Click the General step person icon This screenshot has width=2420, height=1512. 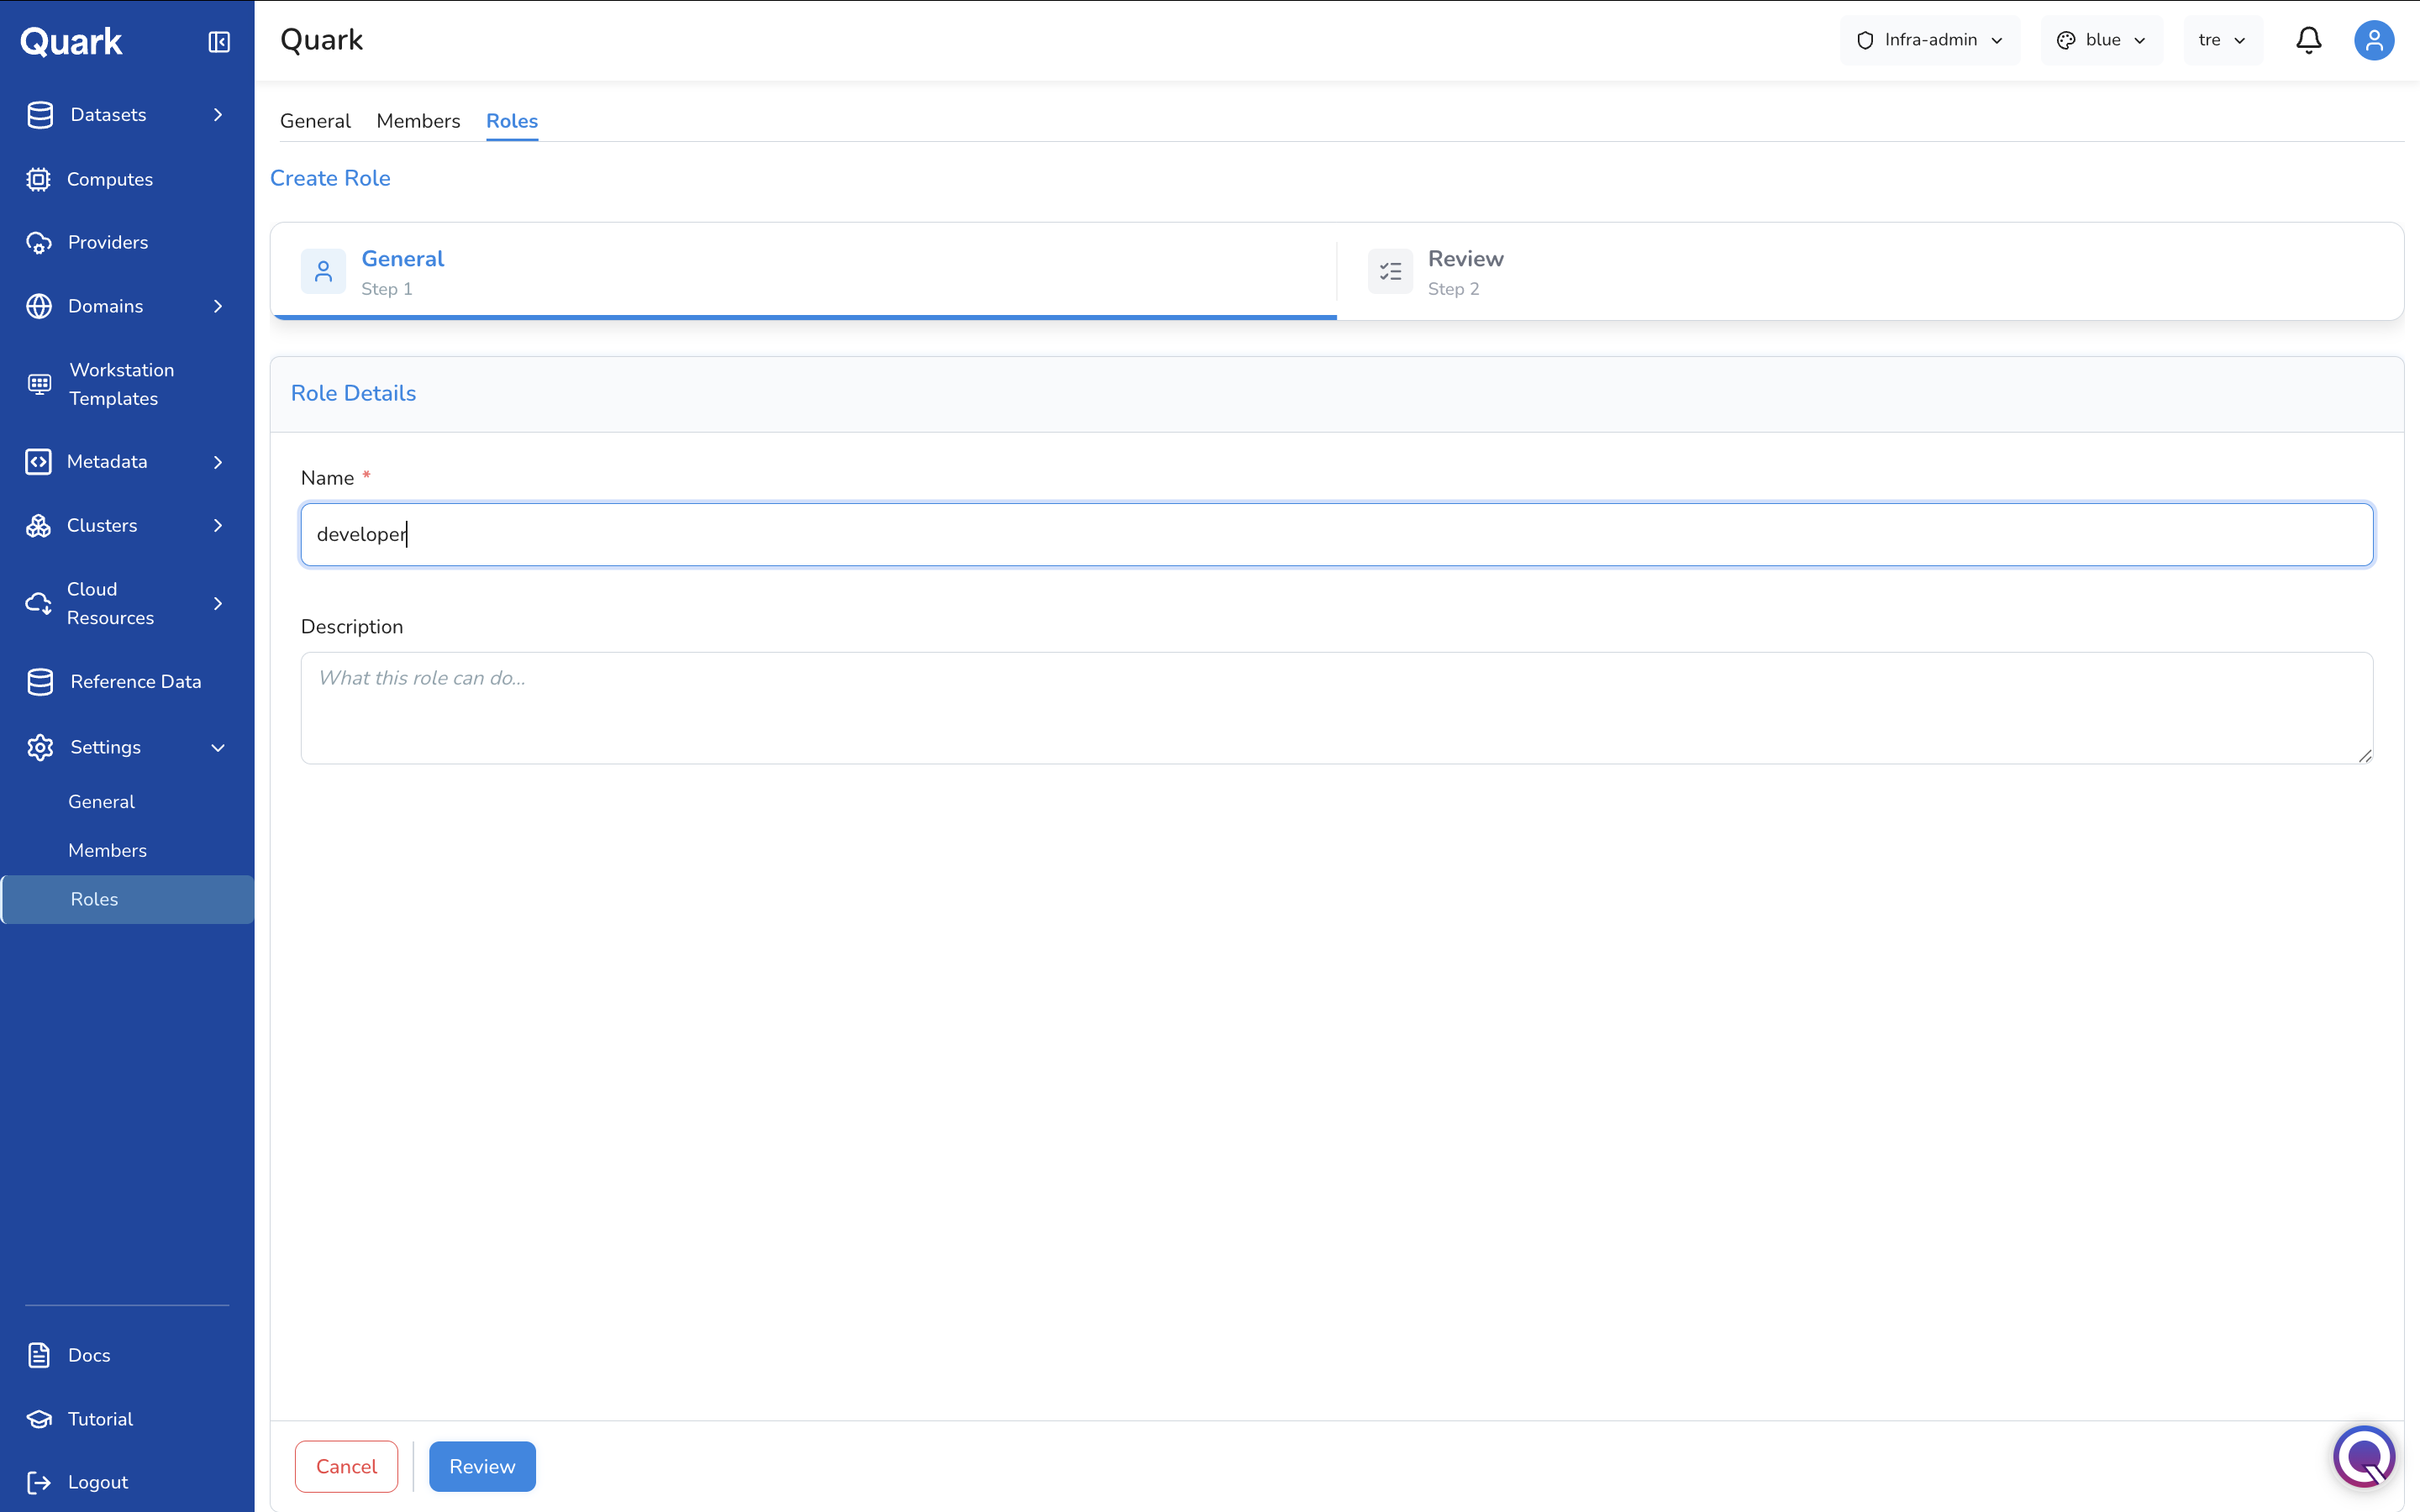click(x=323, y=271)
